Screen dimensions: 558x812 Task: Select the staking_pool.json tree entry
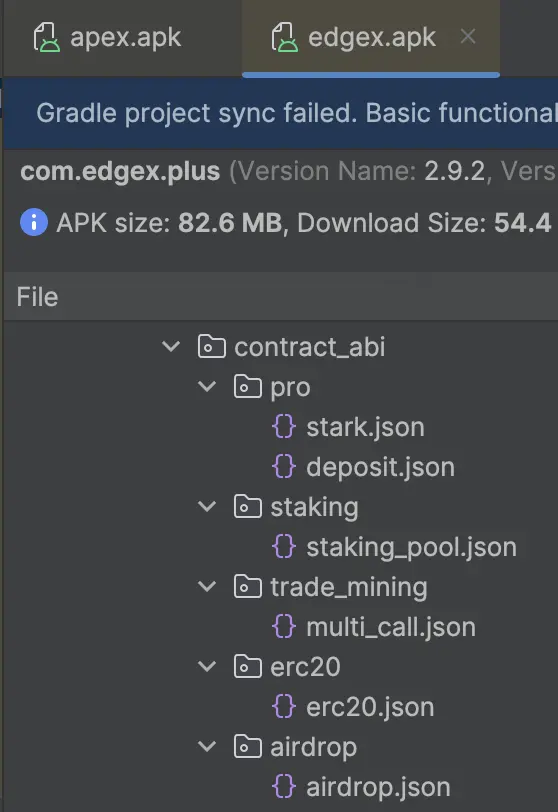(395, 547)
